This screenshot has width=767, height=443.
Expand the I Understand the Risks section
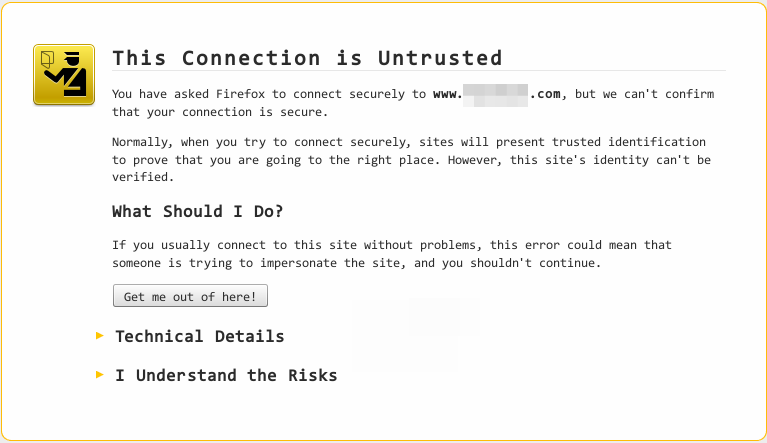coord(226,376)
